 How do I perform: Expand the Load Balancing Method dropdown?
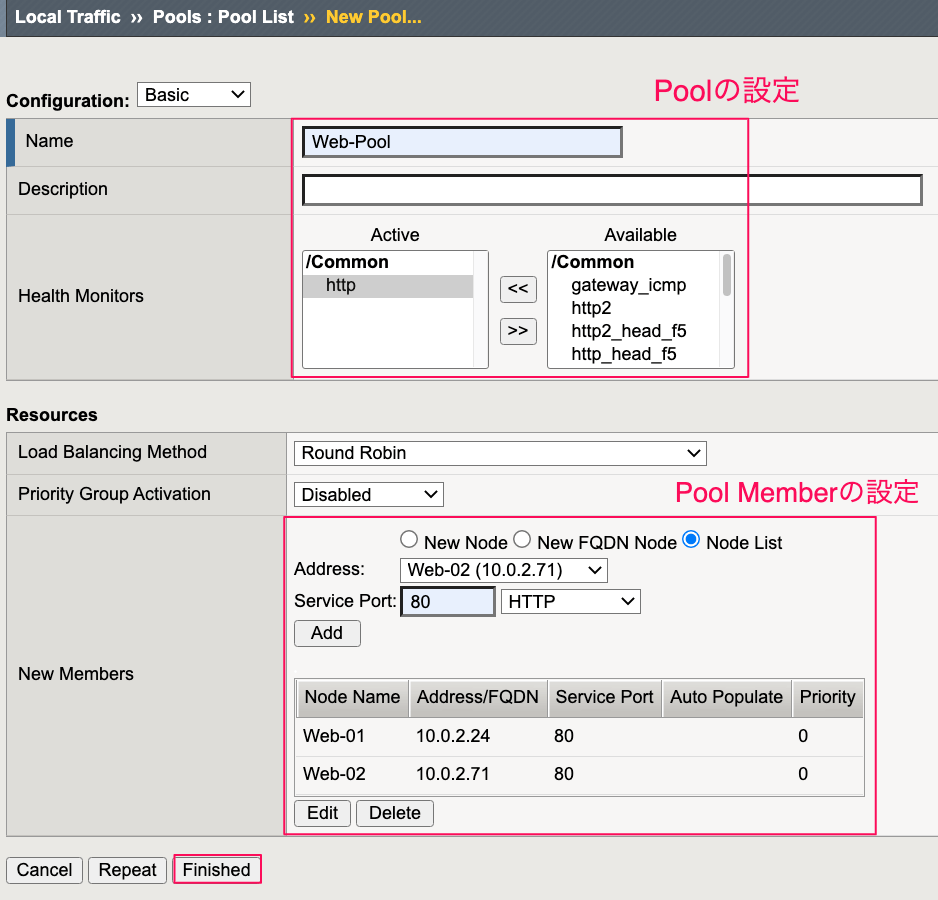pos(500,453)
